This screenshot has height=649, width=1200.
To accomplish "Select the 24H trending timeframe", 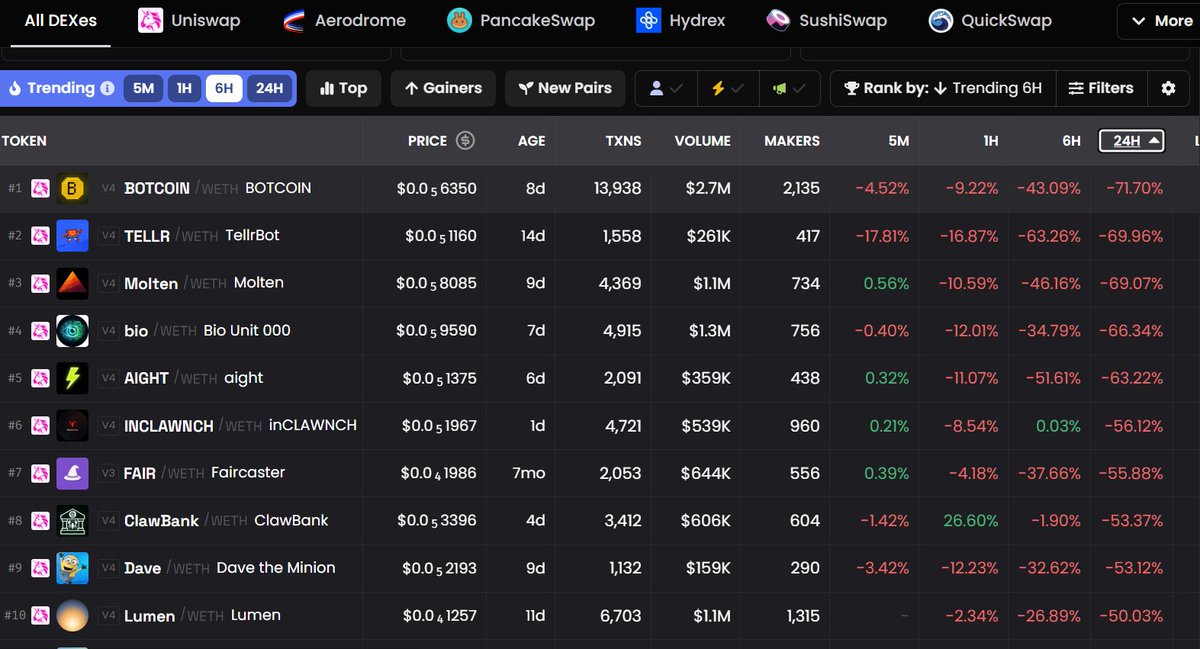I will tap(269, 88).
